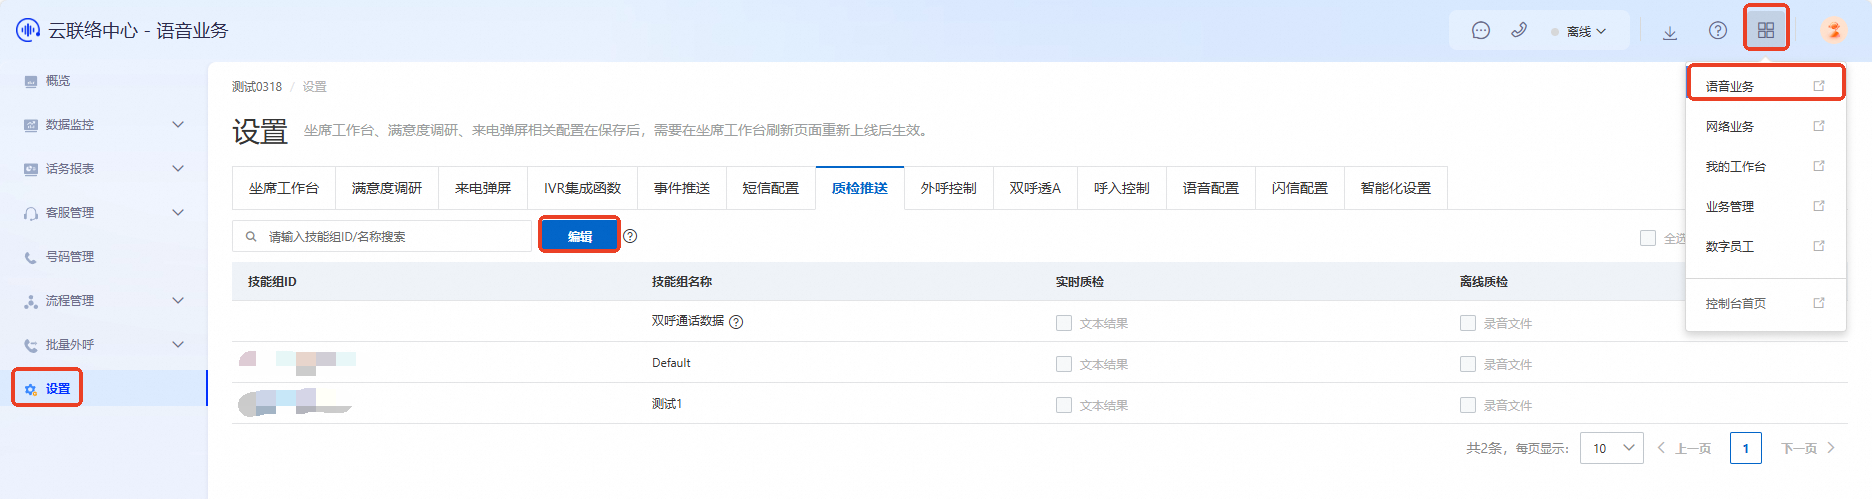Click external link icon for 我的工作台
Image resolution: width=1872 pixels, height=499 pixels.
pos(1819,166)
